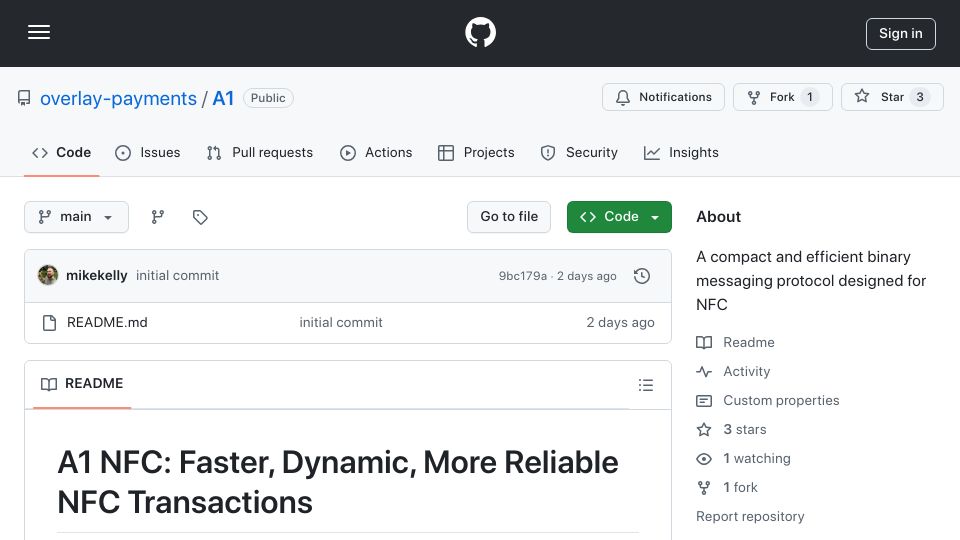This screenshot has width=960, height=540.
Task: Click the Notifications button
Action: [x=663, y=97]
